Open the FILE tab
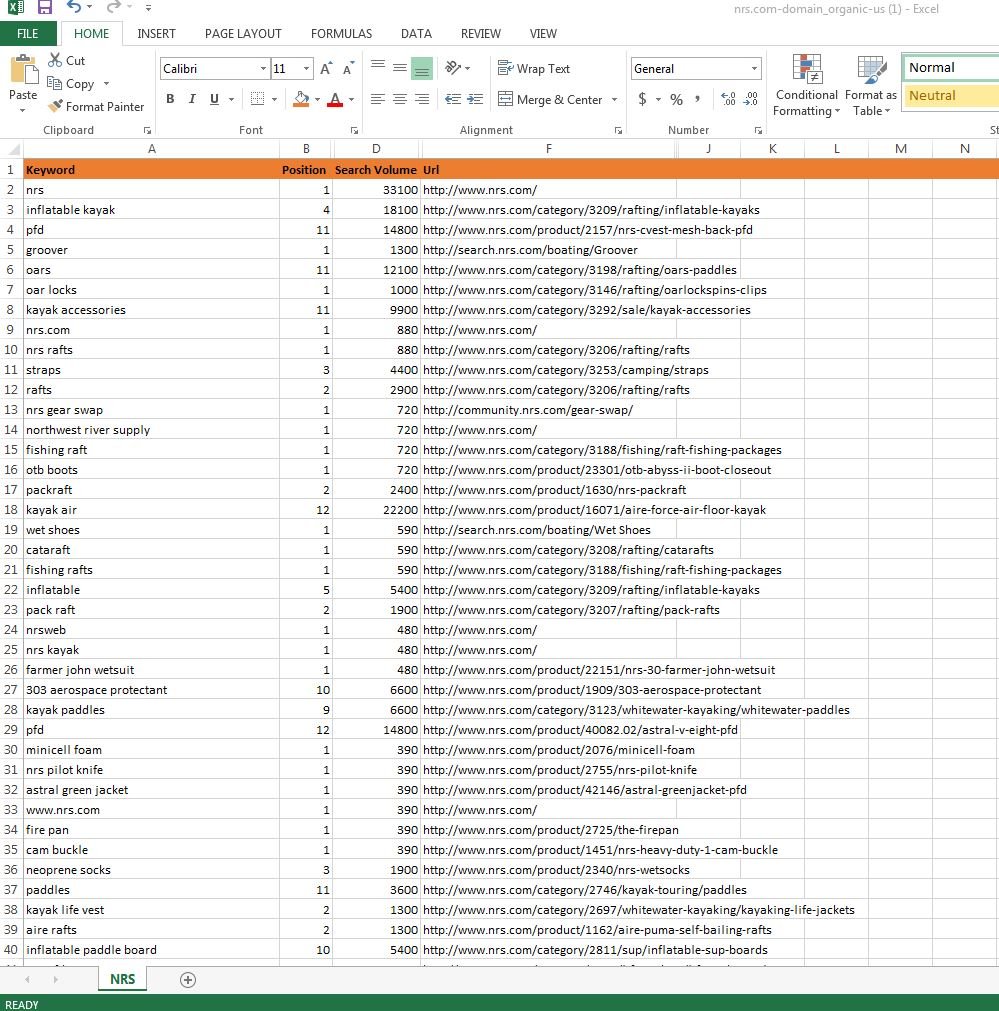The width and height of the screenshot is (999, 1011). pos(28,34)
